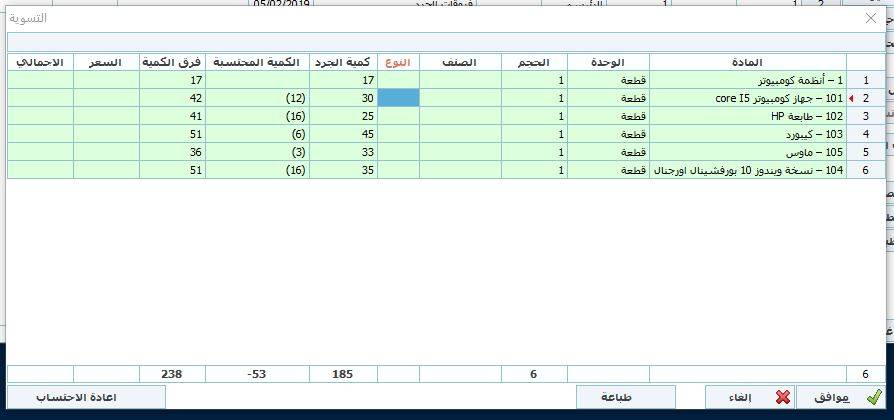Screen dimensions: 894x420
Task: Click row number 5 selector cell
Action: tap(866, 152)
